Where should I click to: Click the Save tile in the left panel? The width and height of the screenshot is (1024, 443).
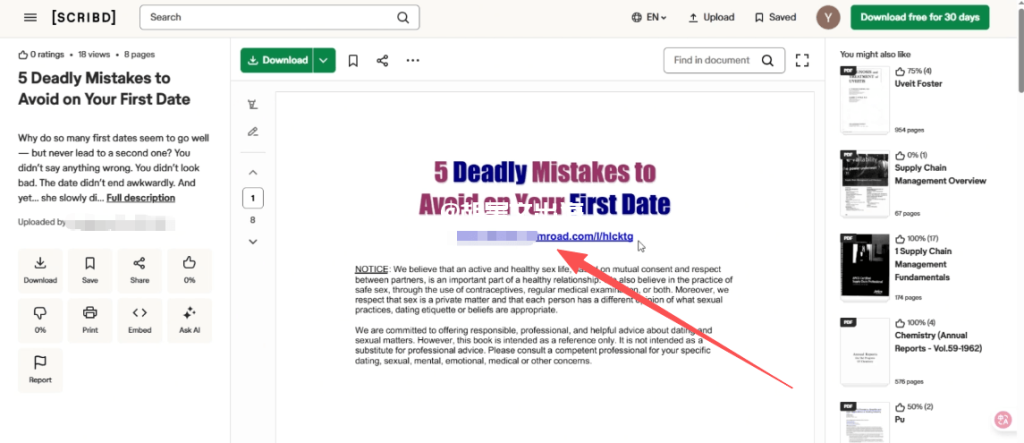click(90, 271)
